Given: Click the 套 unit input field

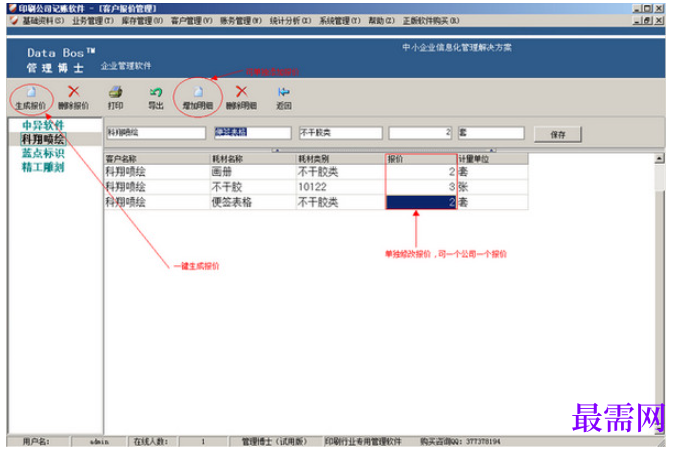Looking at the screenshot, I should (x=491, y=133).
